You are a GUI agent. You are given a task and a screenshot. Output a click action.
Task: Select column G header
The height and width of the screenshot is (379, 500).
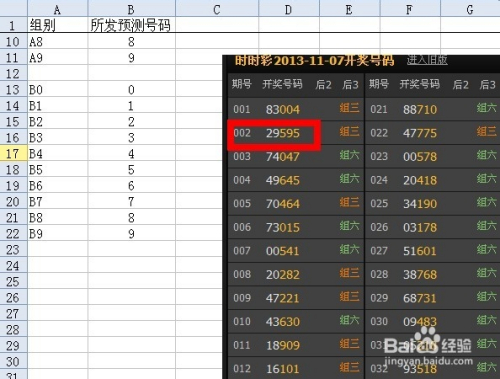click(x=470, y=9)
